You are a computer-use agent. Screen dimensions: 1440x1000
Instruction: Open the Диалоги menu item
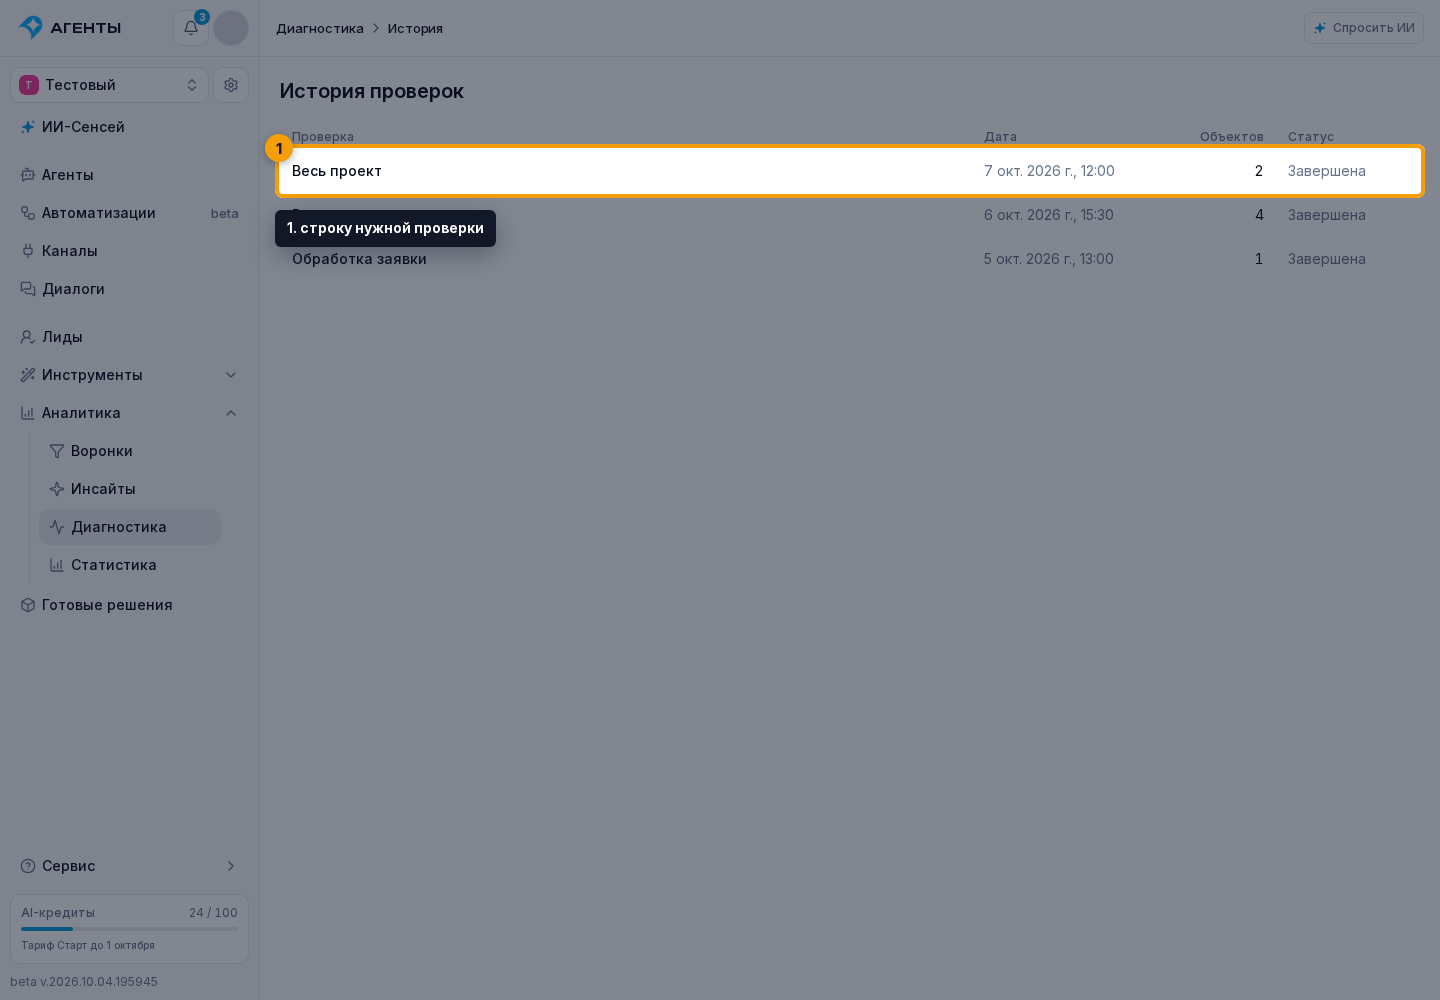pos(130,289)
